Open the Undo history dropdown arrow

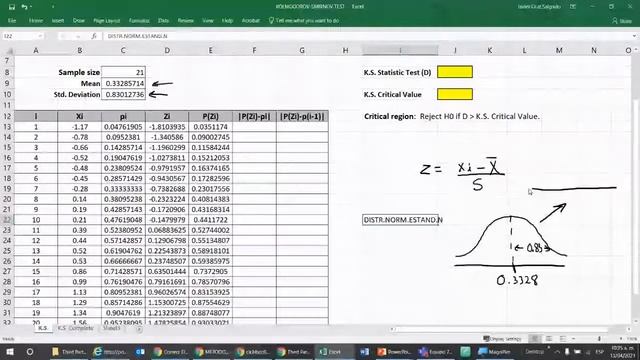[31, 7]
